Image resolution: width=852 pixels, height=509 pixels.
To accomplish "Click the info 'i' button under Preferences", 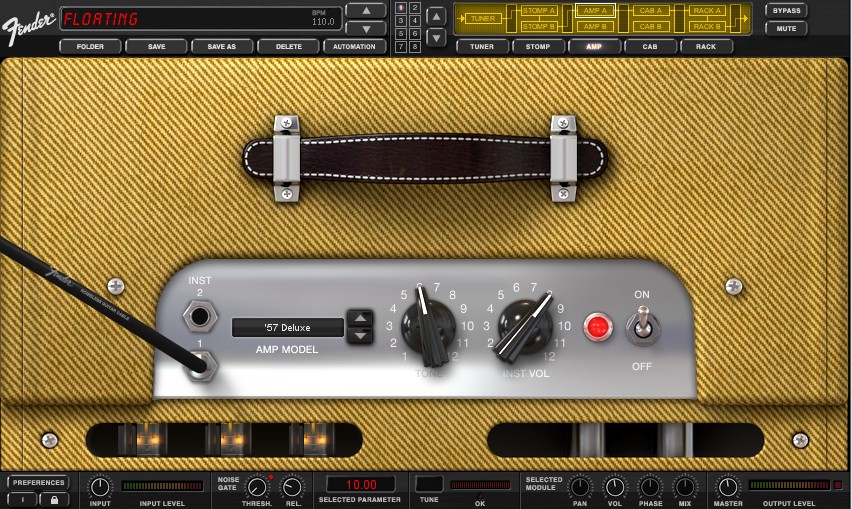I will coord(23,499).
